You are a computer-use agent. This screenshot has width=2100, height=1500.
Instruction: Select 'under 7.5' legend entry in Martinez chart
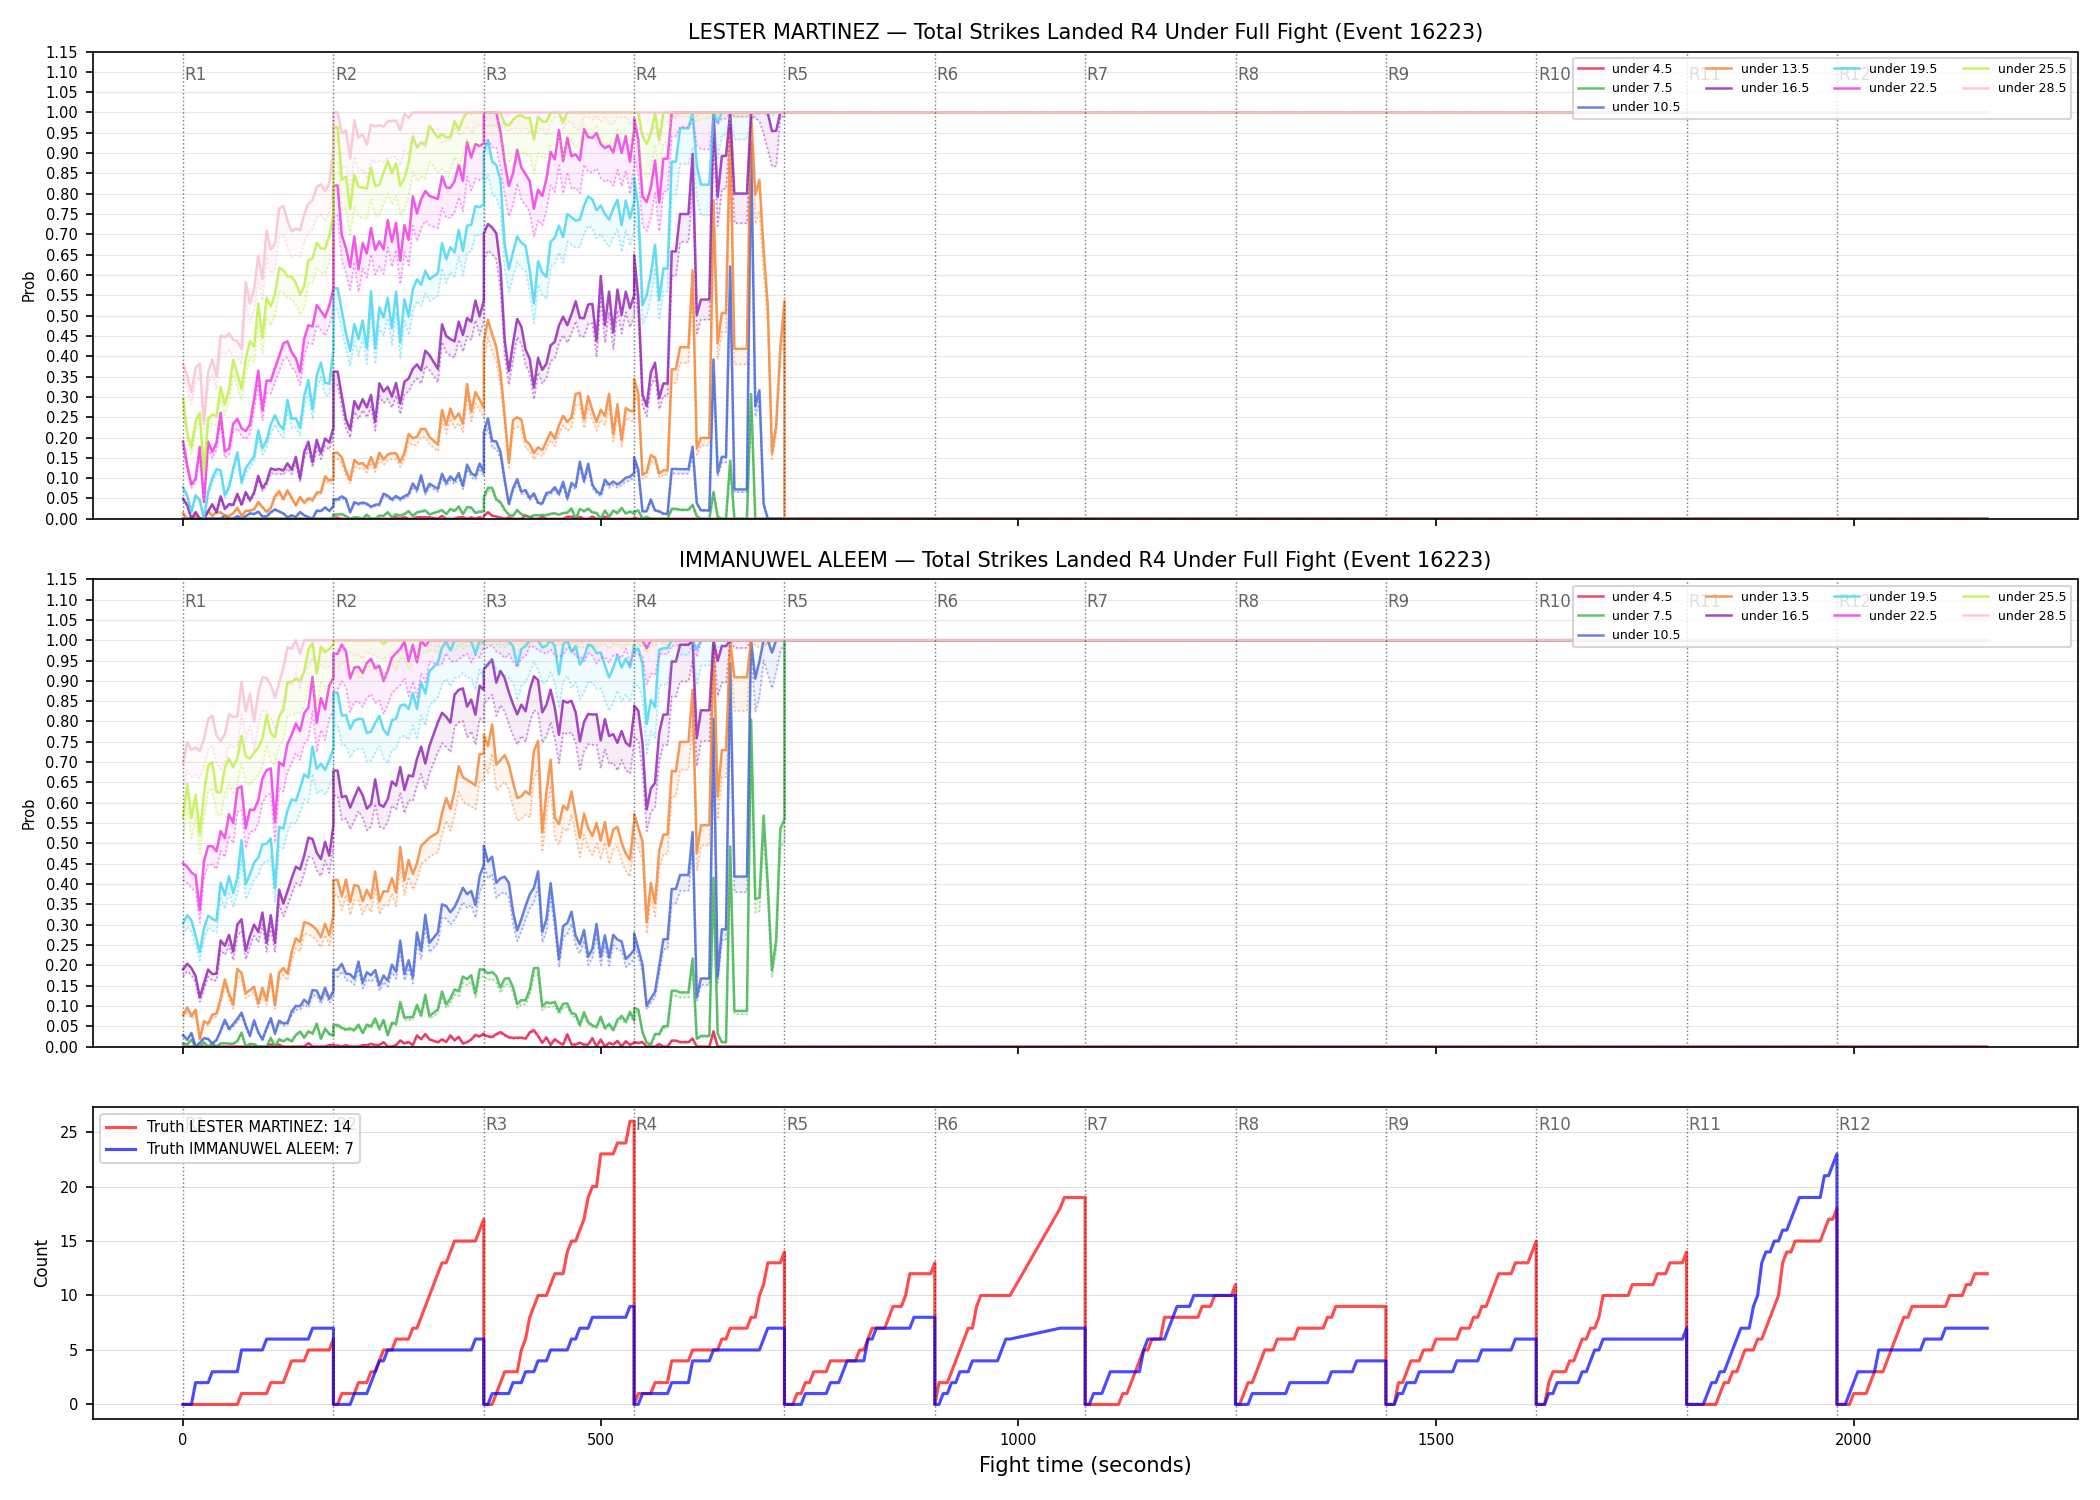click(1625, 88)
